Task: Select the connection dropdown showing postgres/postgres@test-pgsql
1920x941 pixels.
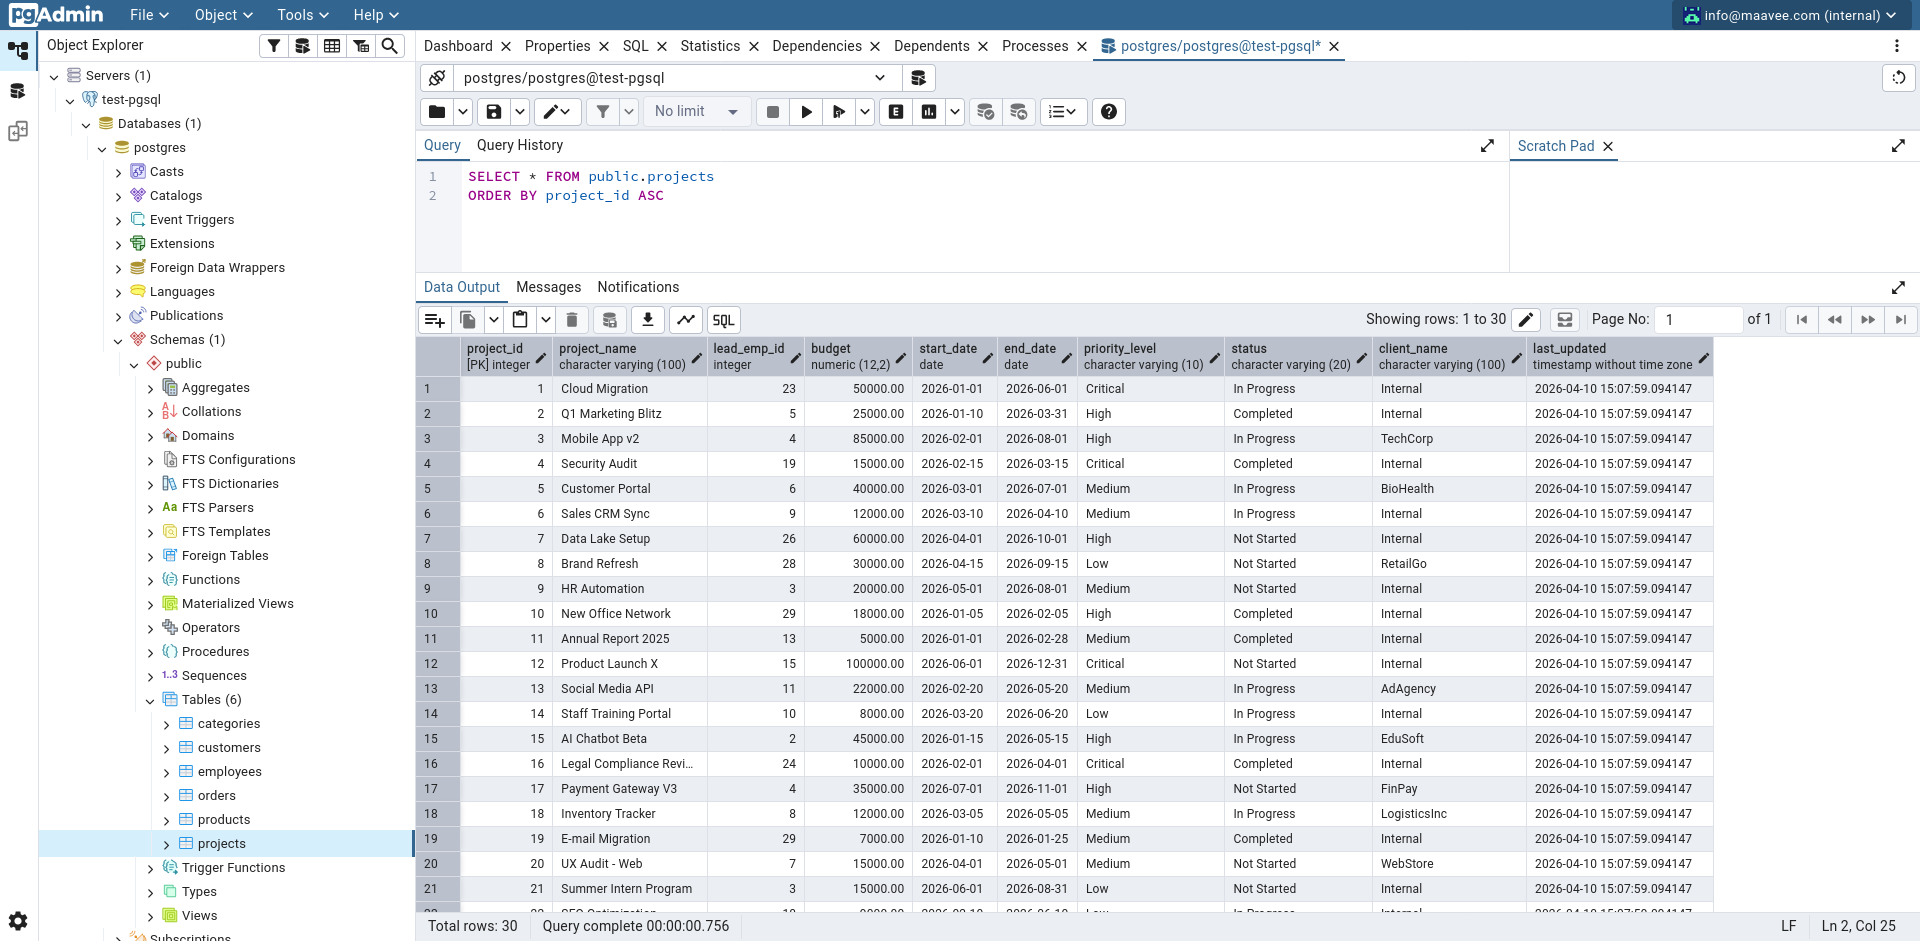Action: pyautogui.click(x=668, y=77)
